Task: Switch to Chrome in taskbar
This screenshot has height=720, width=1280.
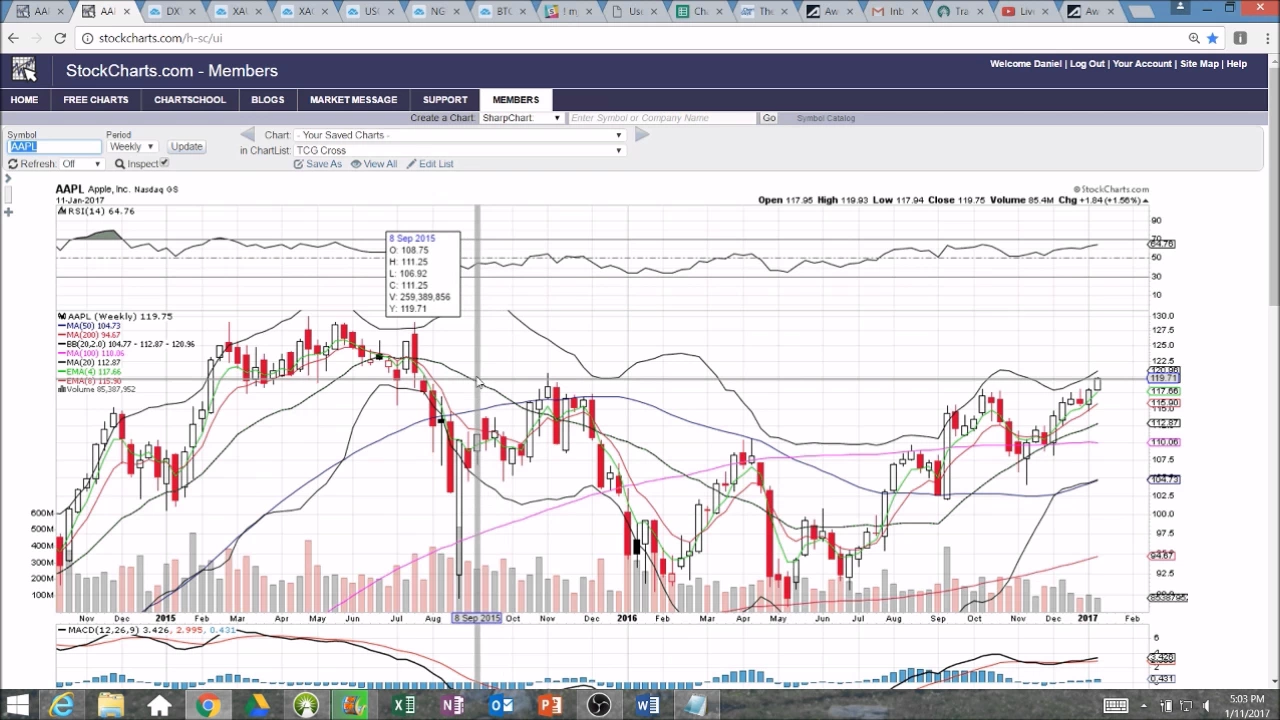Action: pos(208,706)
